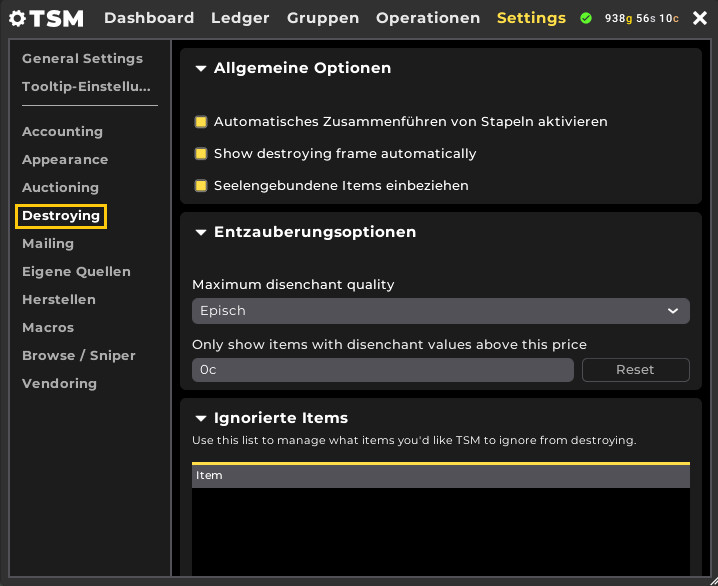
Task: Click the TSM gear logo icon
Action: [x=17, y=19]
